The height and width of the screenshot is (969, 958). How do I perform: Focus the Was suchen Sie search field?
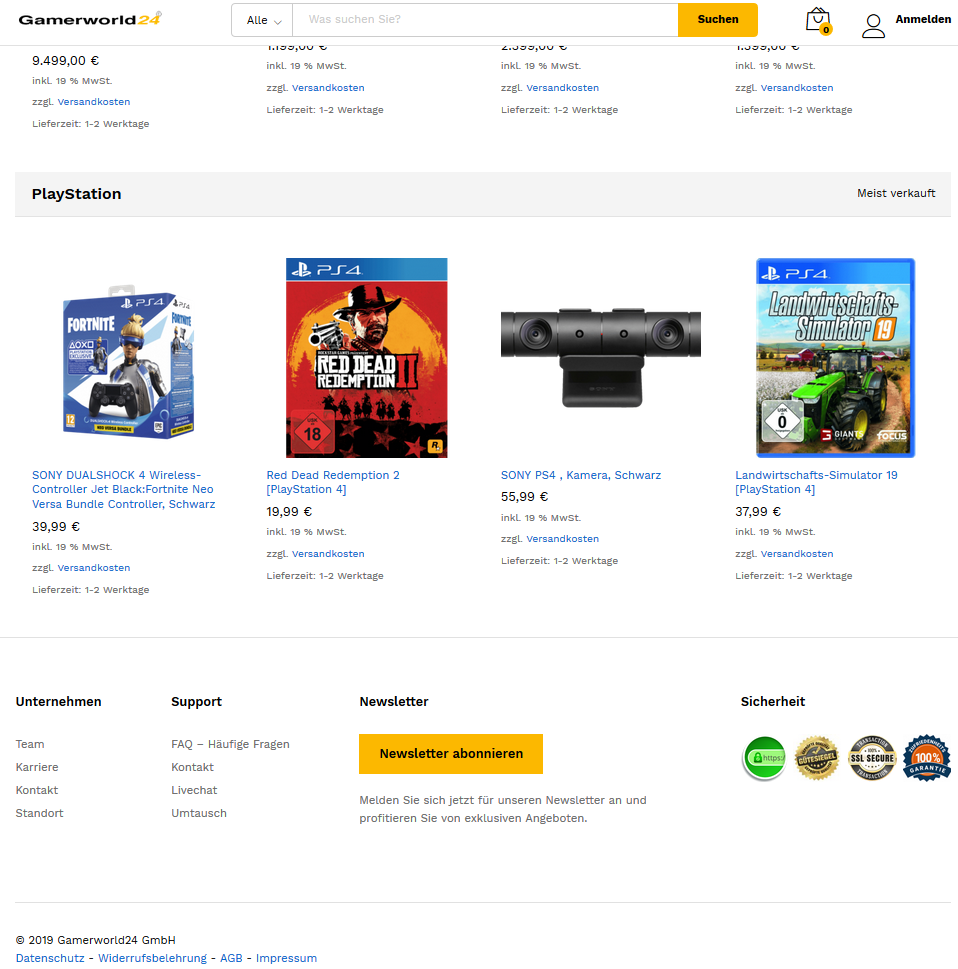point(485,20)
